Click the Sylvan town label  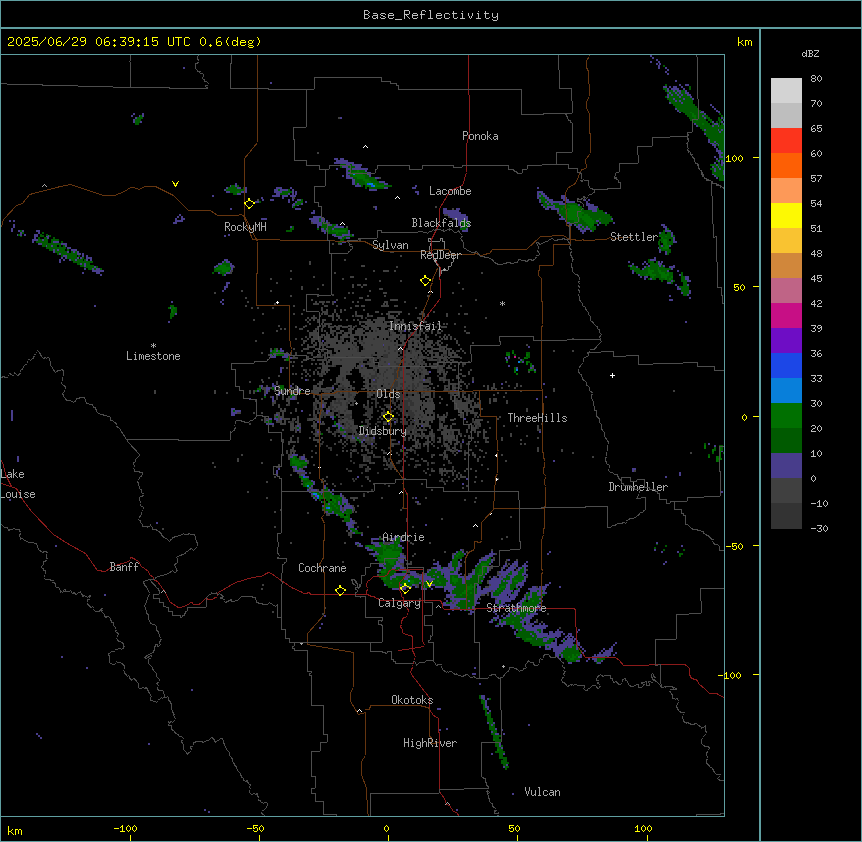(390, 245)
